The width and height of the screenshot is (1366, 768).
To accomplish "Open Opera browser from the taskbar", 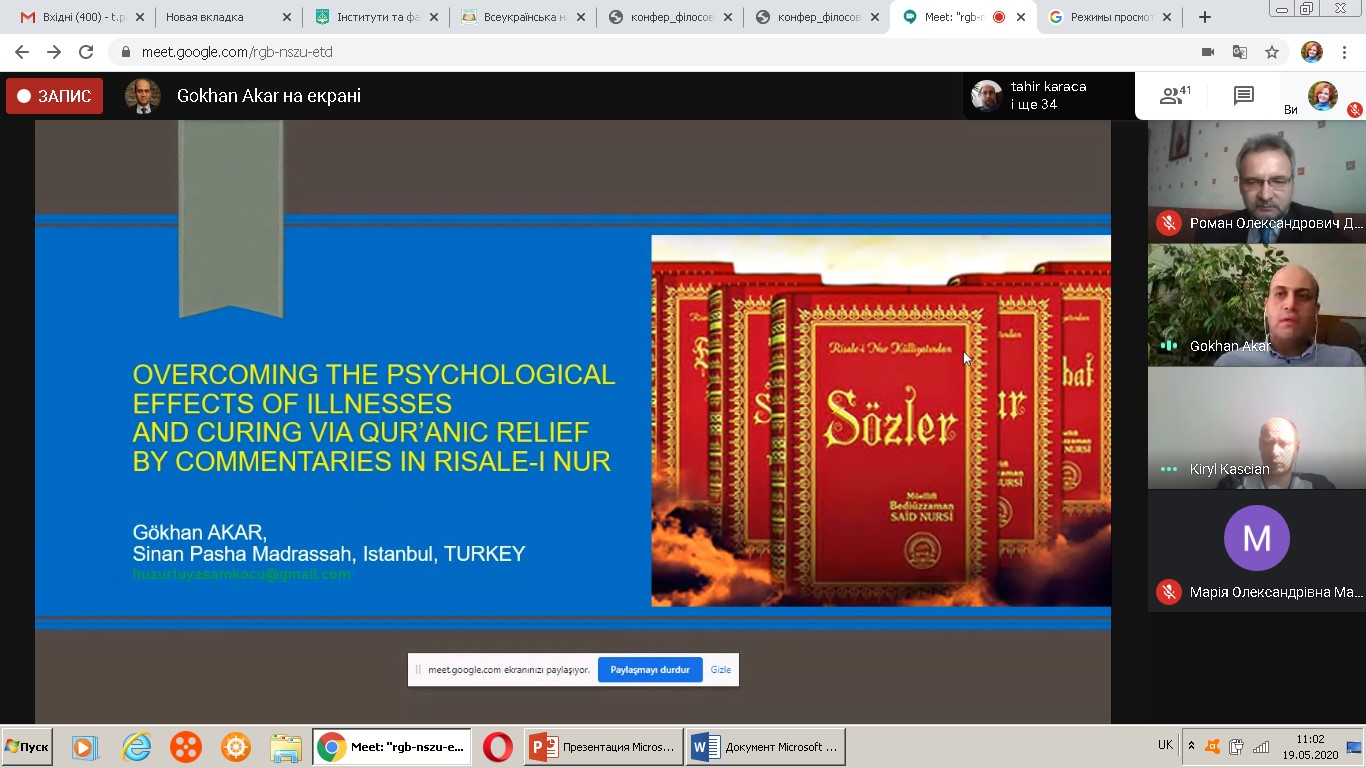I will pyautogui.click(x=497, y=747).
